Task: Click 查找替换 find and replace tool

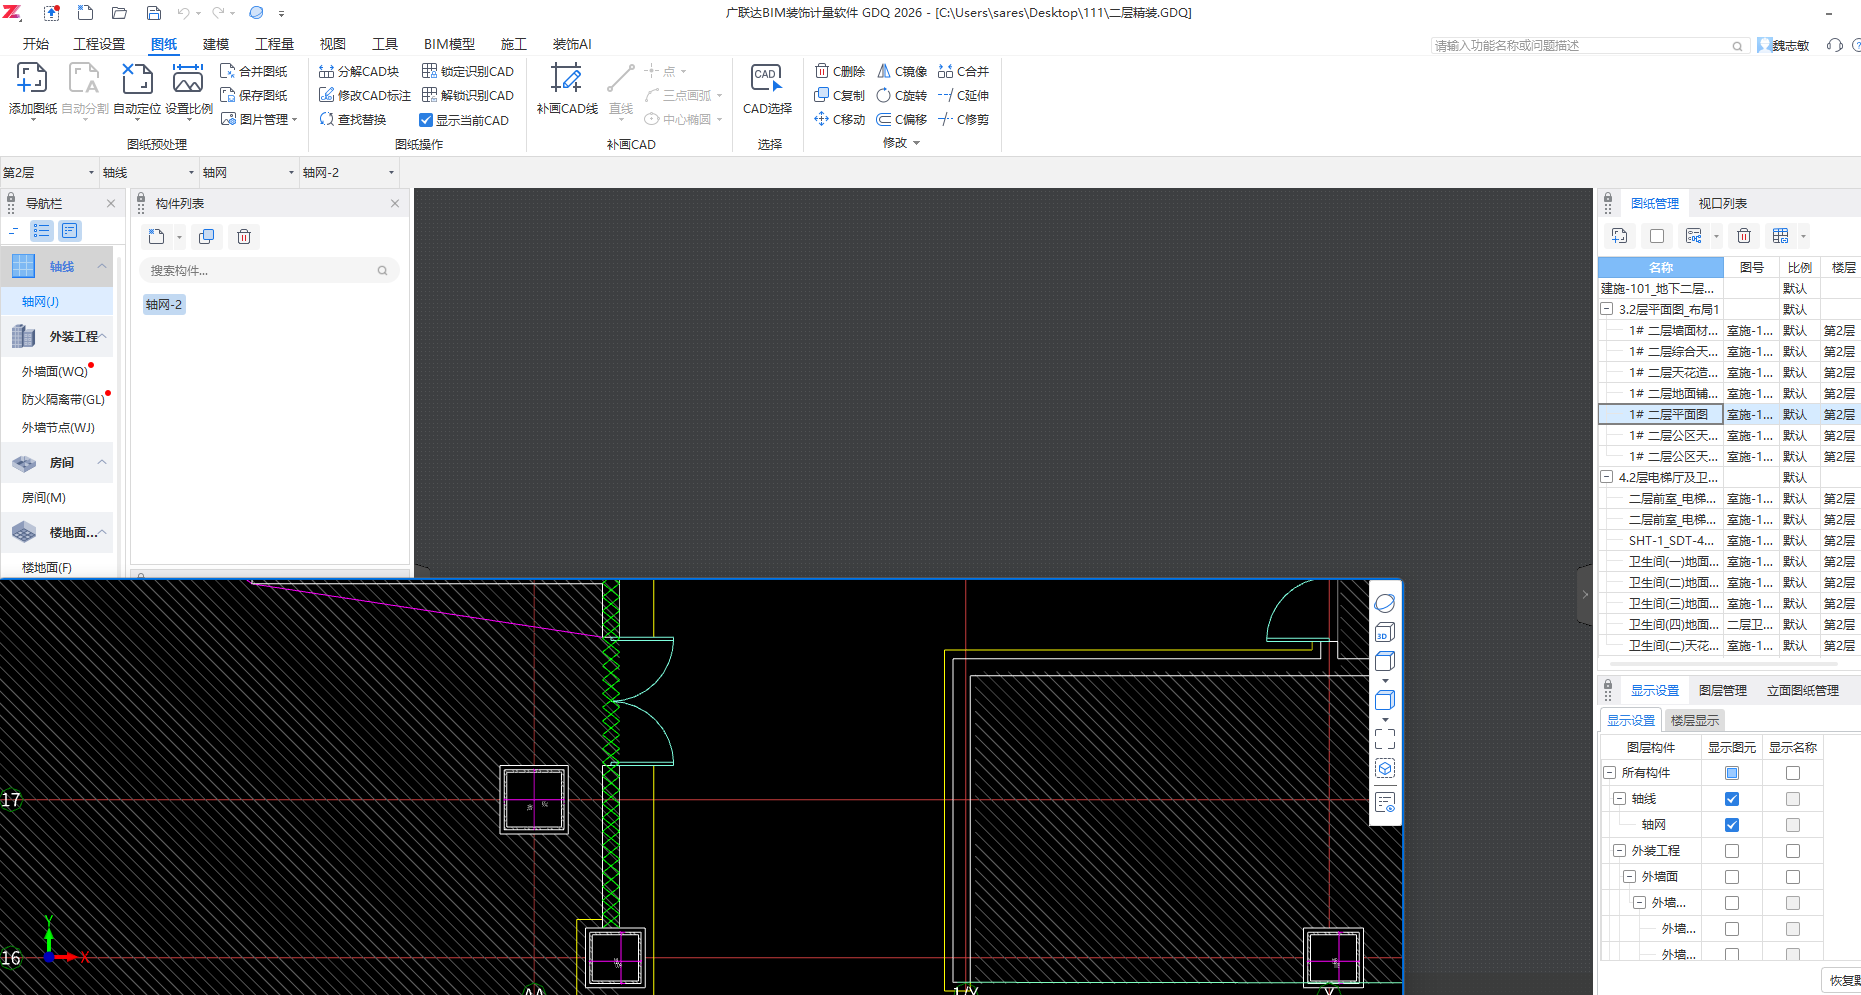Action: (x=353, y=119)
